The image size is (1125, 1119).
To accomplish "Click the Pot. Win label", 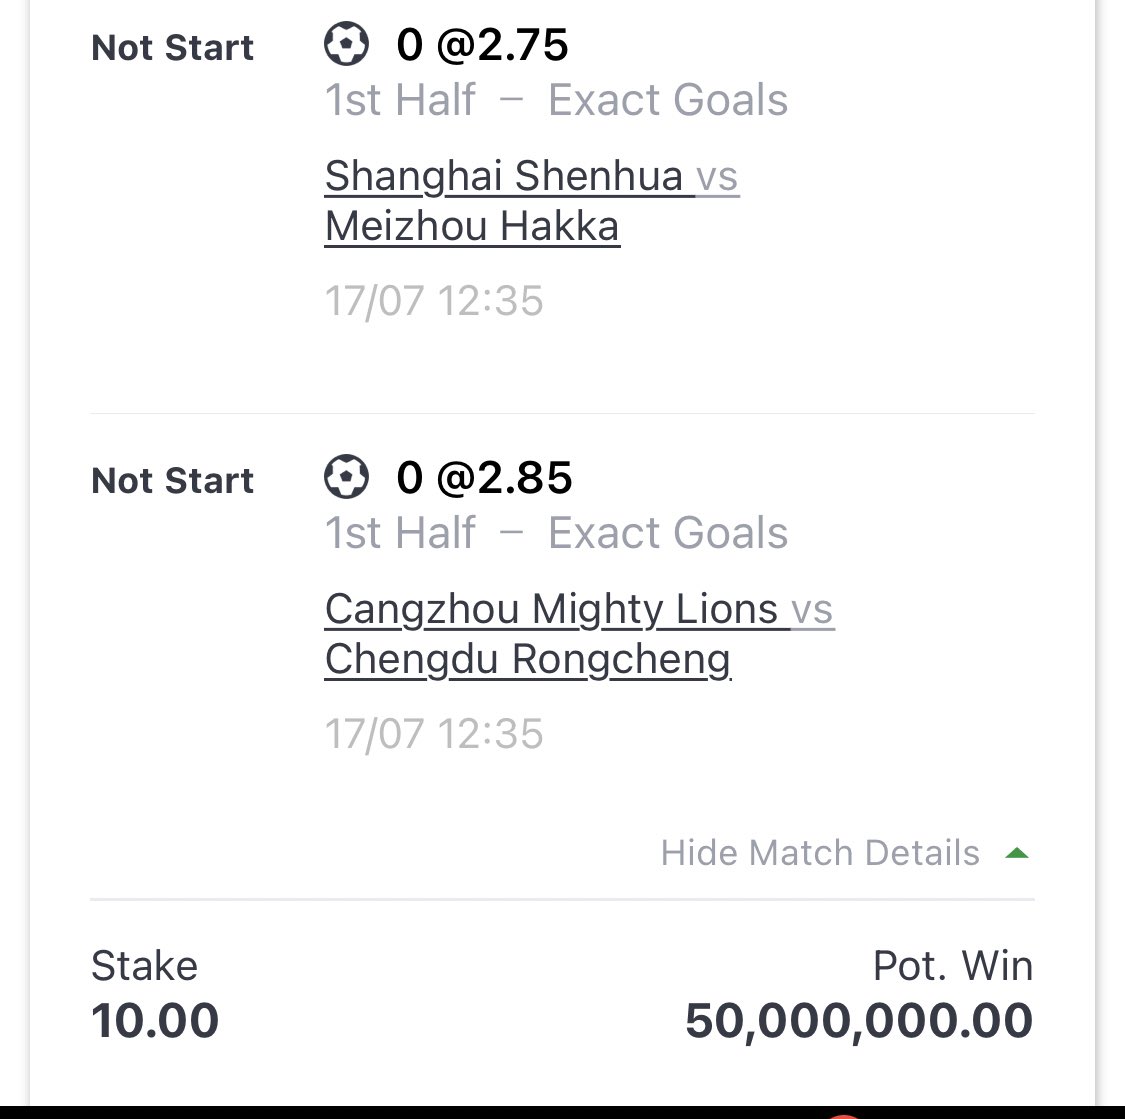I will (x=953, y=965).
